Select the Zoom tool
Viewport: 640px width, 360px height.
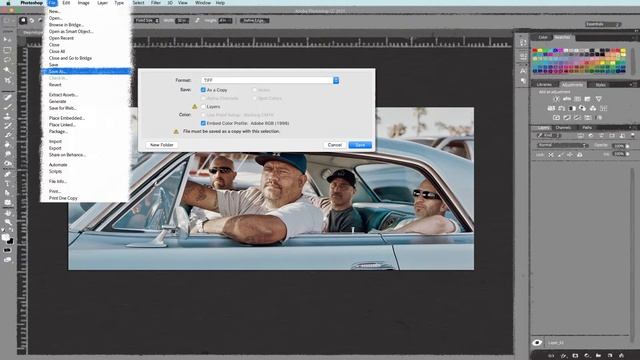click(7, 222)
